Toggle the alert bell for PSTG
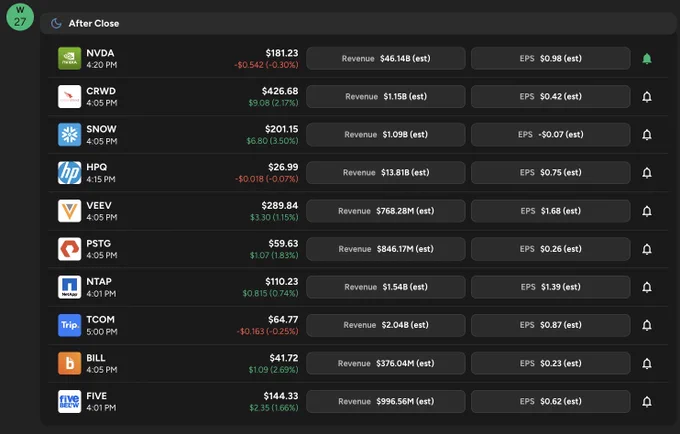This screenshot has height=434, width=680. [x=647, y=249]
